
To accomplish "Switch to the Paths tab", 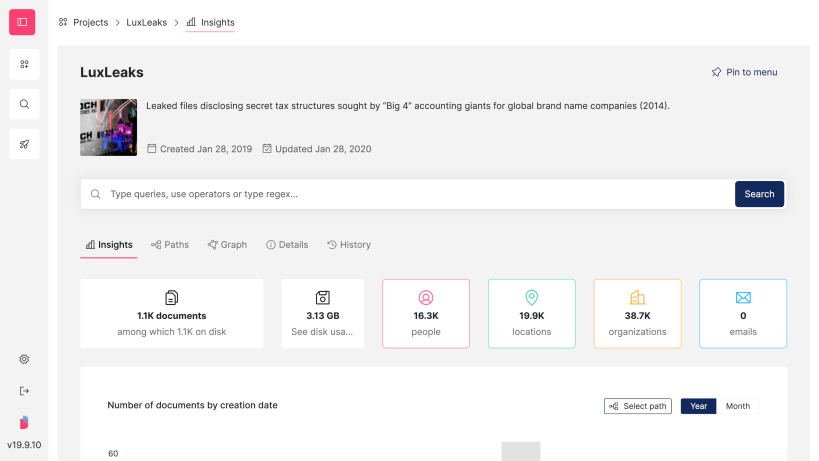I will pyautogui.click(x=170, y=245).
